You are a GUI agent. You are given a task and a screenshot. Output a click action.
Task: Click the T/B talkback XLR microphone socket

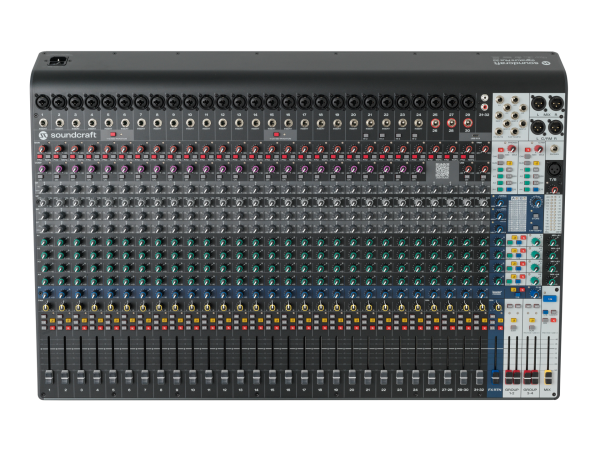[x=554, y=168]
